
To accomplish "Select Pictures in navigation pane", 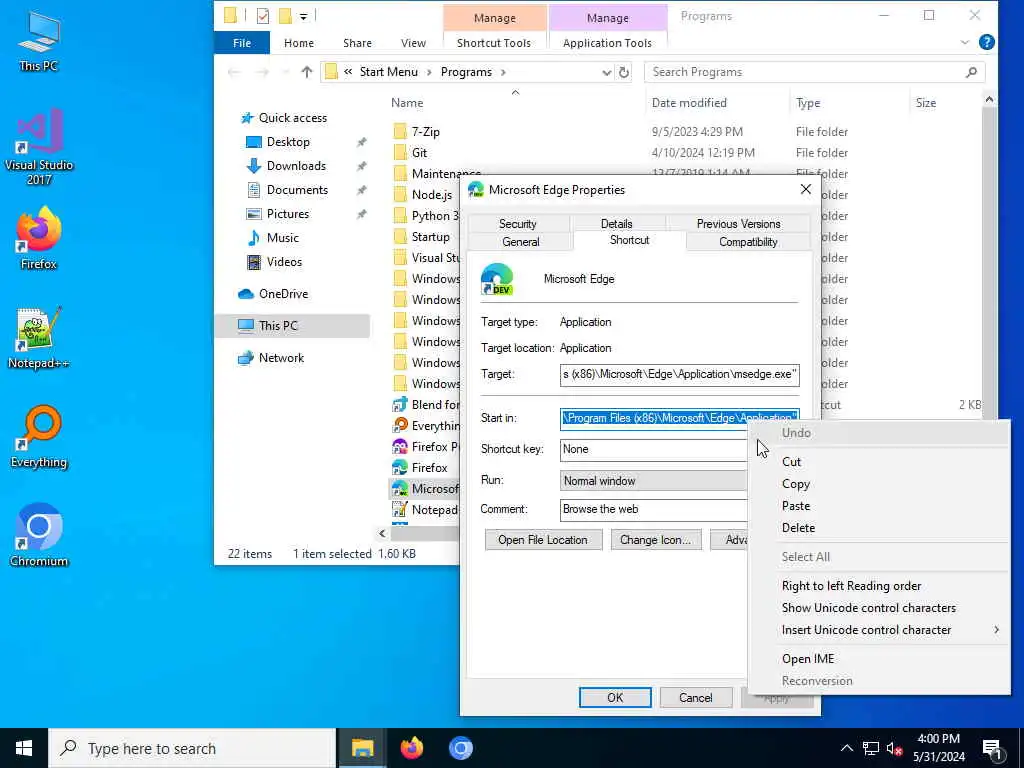I will [287, 214].
